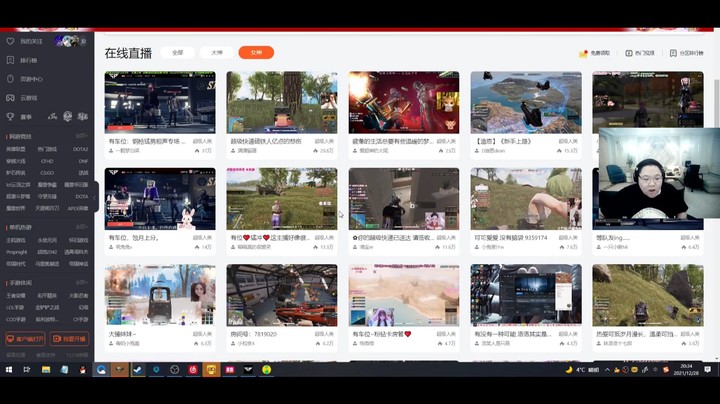Open the Windows Start menu

point(9,370)
